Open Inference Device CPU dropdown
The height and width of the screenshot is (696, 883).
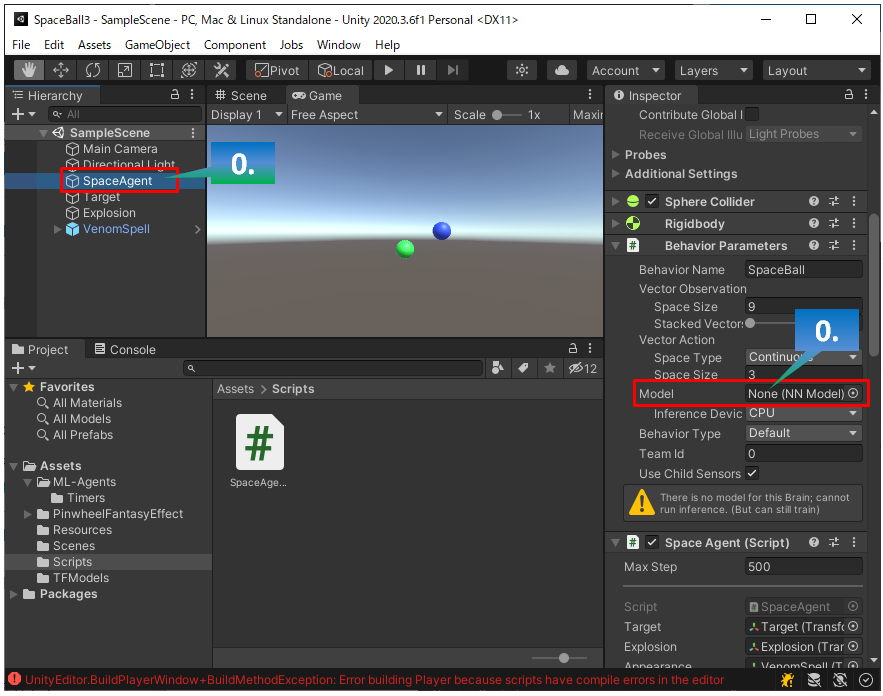click(804, 413)
